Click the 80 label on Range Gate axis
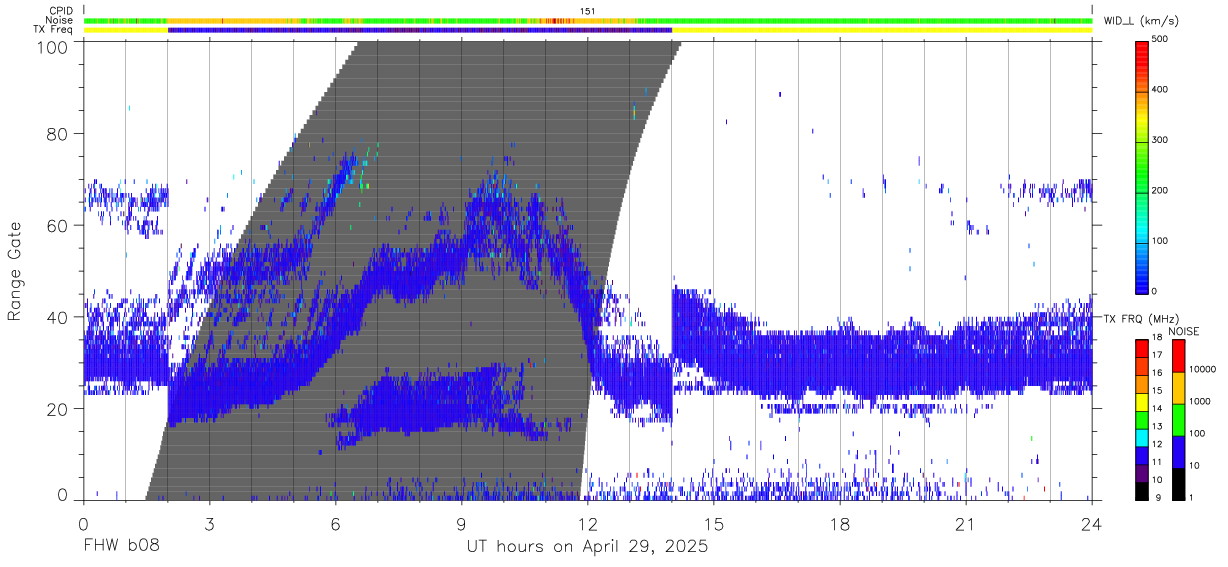The width and height of the screenshot is (1228, 567). 57,133
